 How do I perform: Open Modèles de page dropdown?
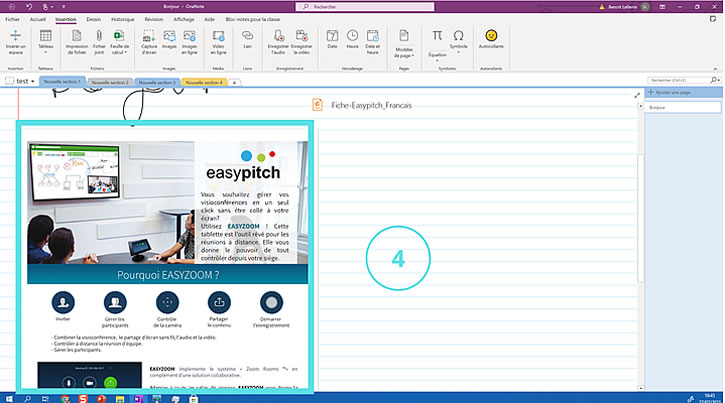tap(404, 44)
